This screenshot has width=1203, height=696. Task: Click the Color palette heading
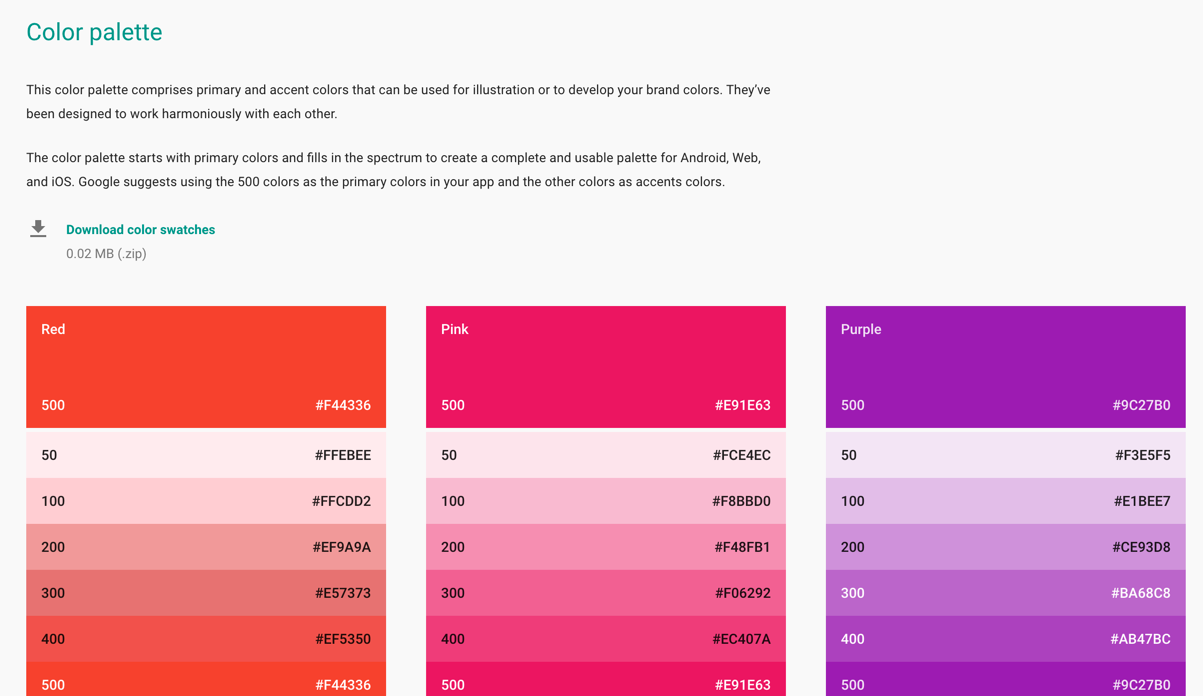click(x=94, y=32)
